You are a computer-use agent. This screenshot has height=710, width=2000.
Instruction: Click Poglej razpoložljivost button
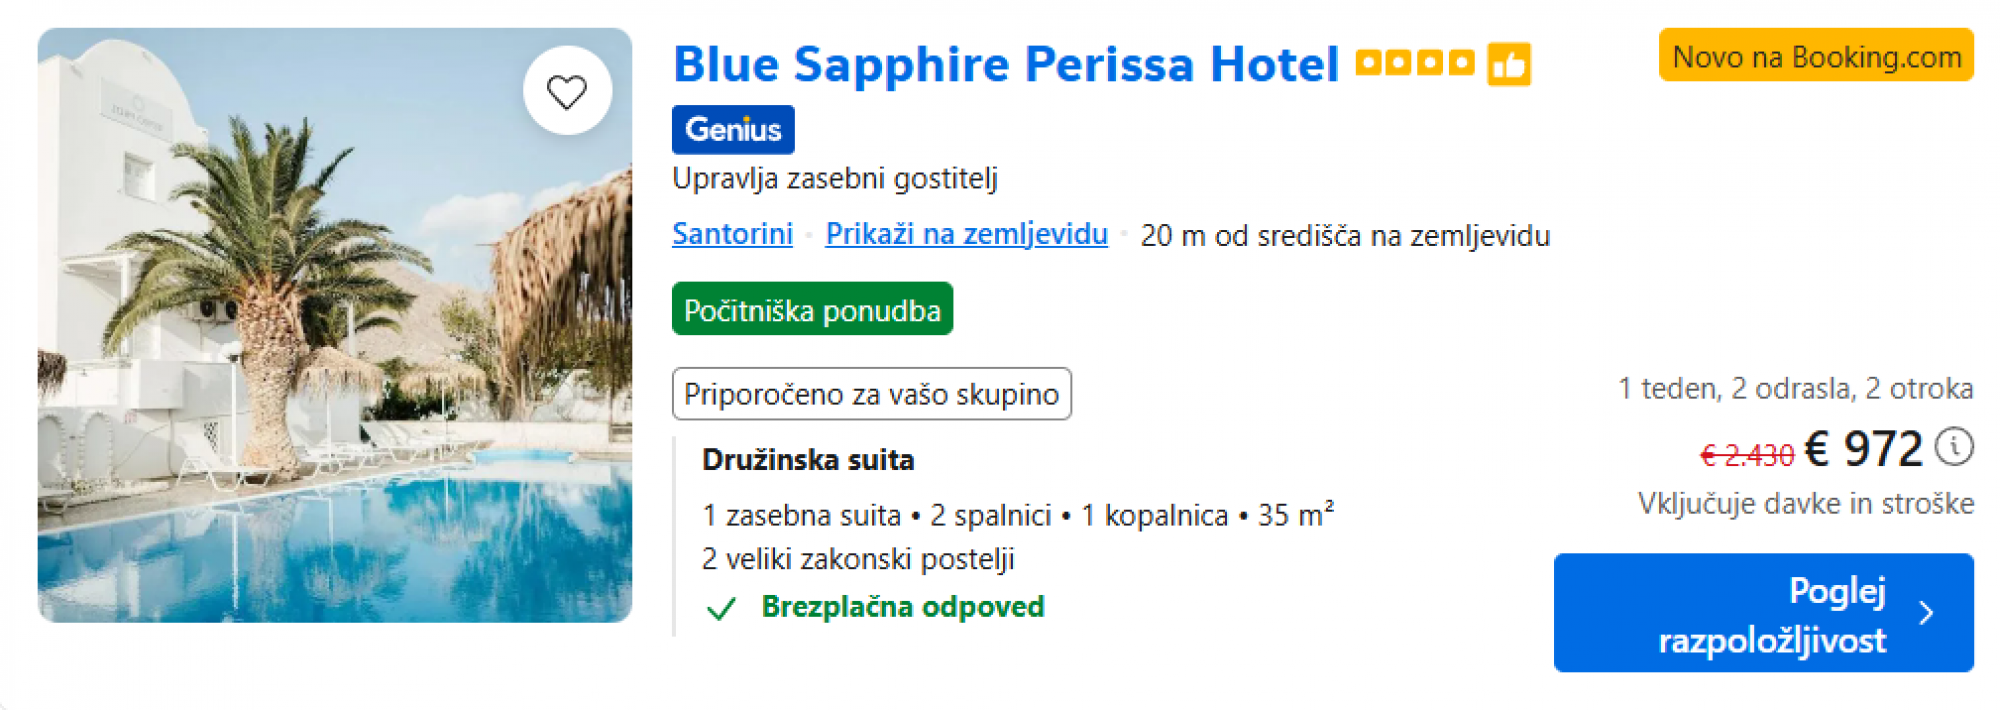click(x=1763, y=612)
